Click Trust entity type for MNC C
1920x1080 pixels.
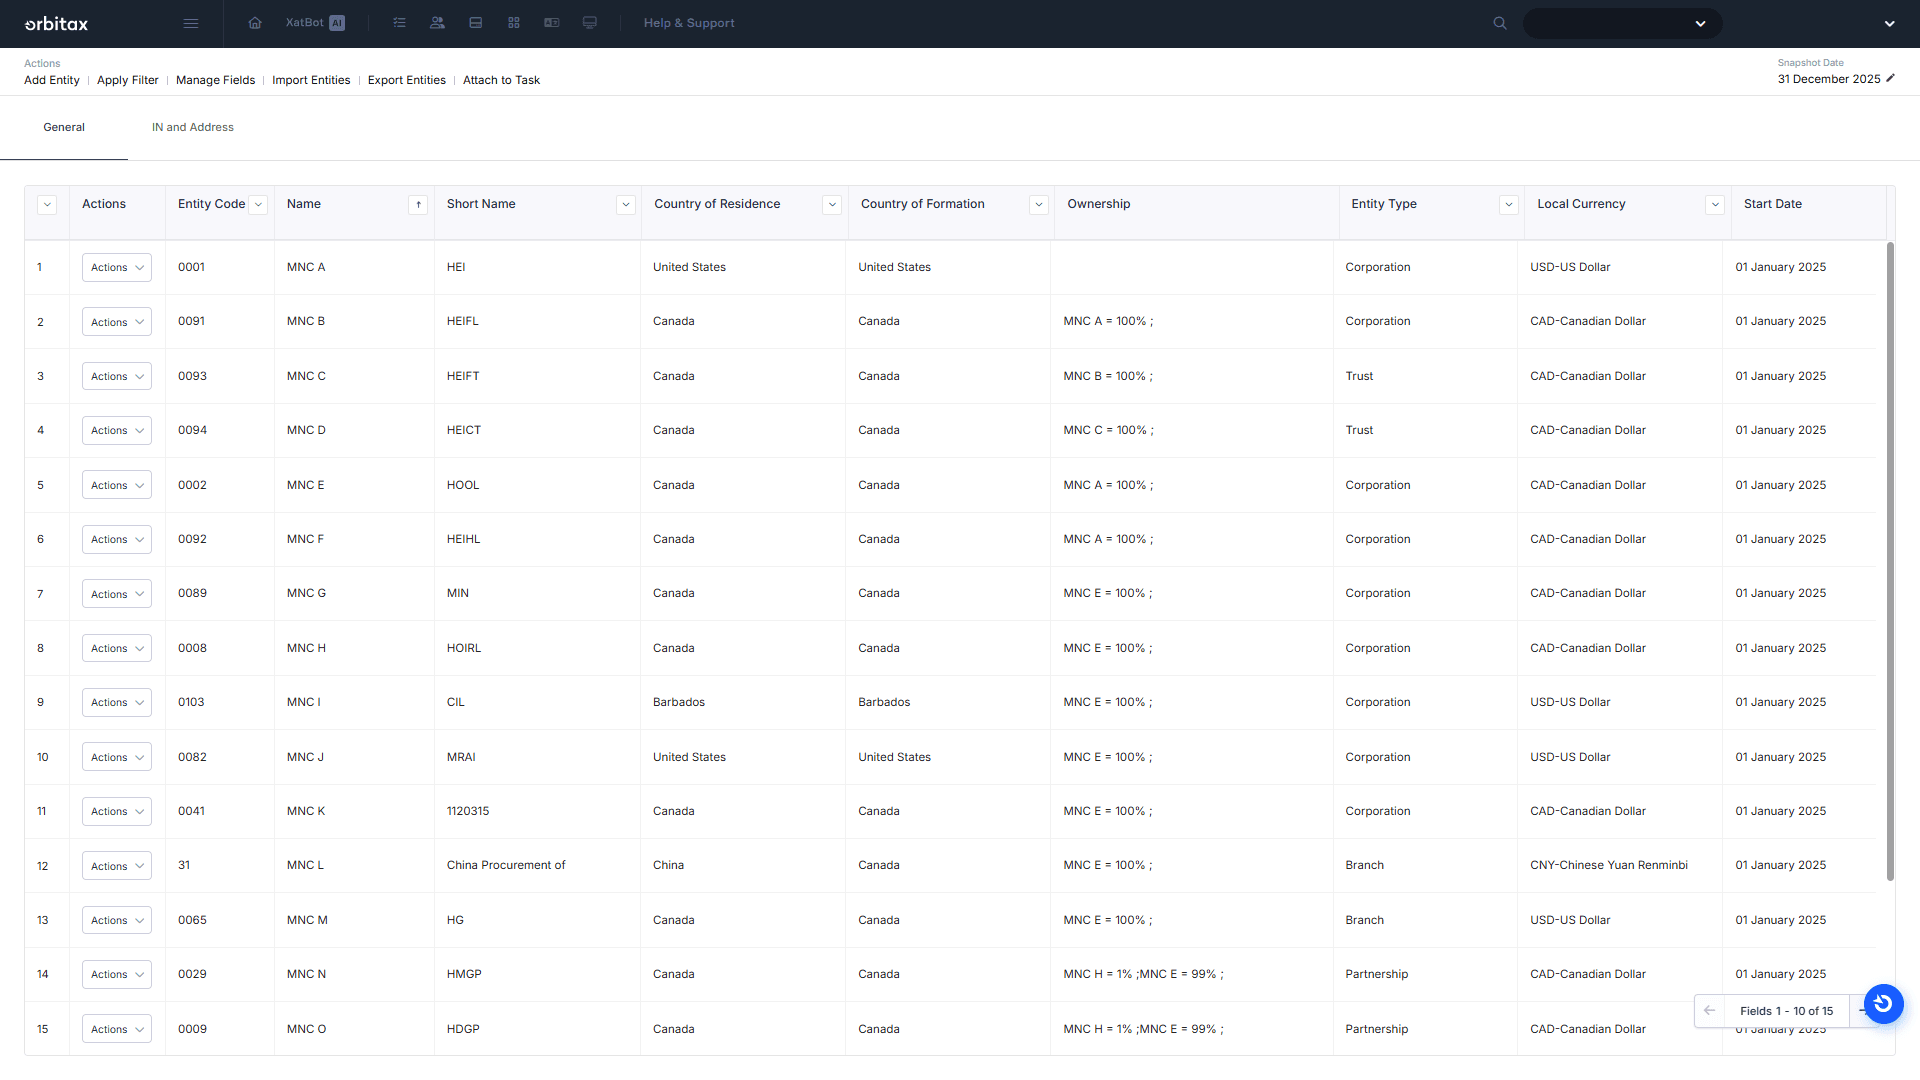click(x=1359, y=376)
